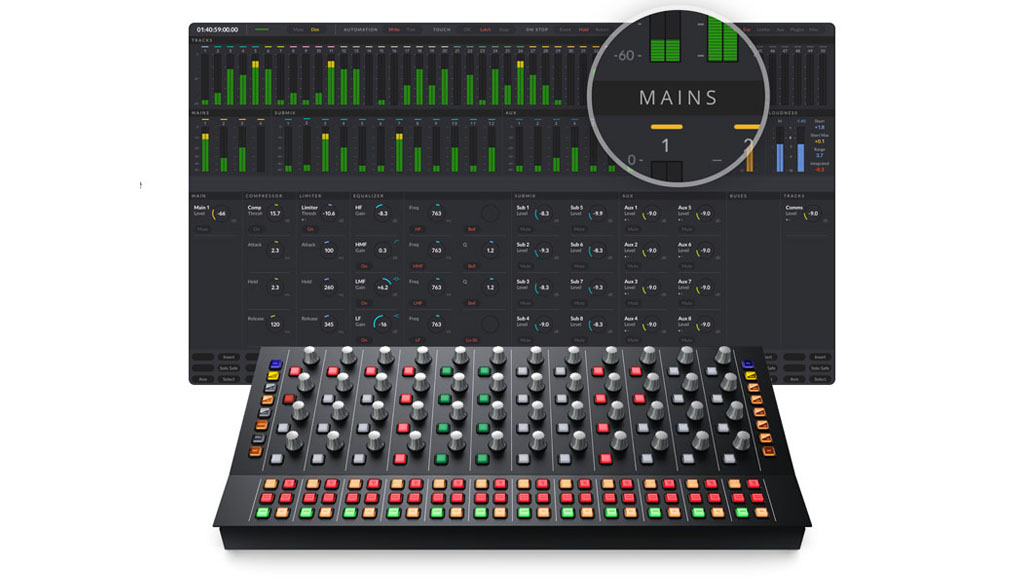Click Solo Safe beneath the Tracks section
Screen dimensions: 1024x585
point(820,368)
